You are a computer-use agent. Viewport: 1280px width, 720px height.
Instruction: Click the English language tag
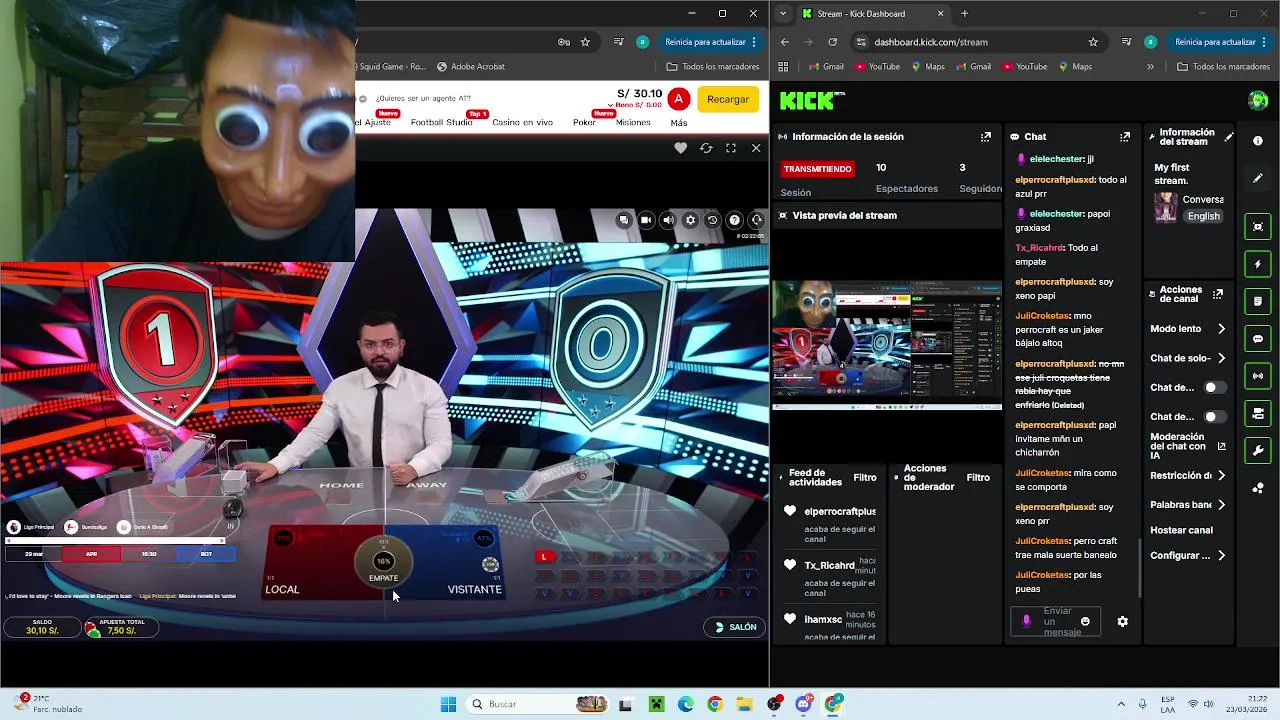1203,216
